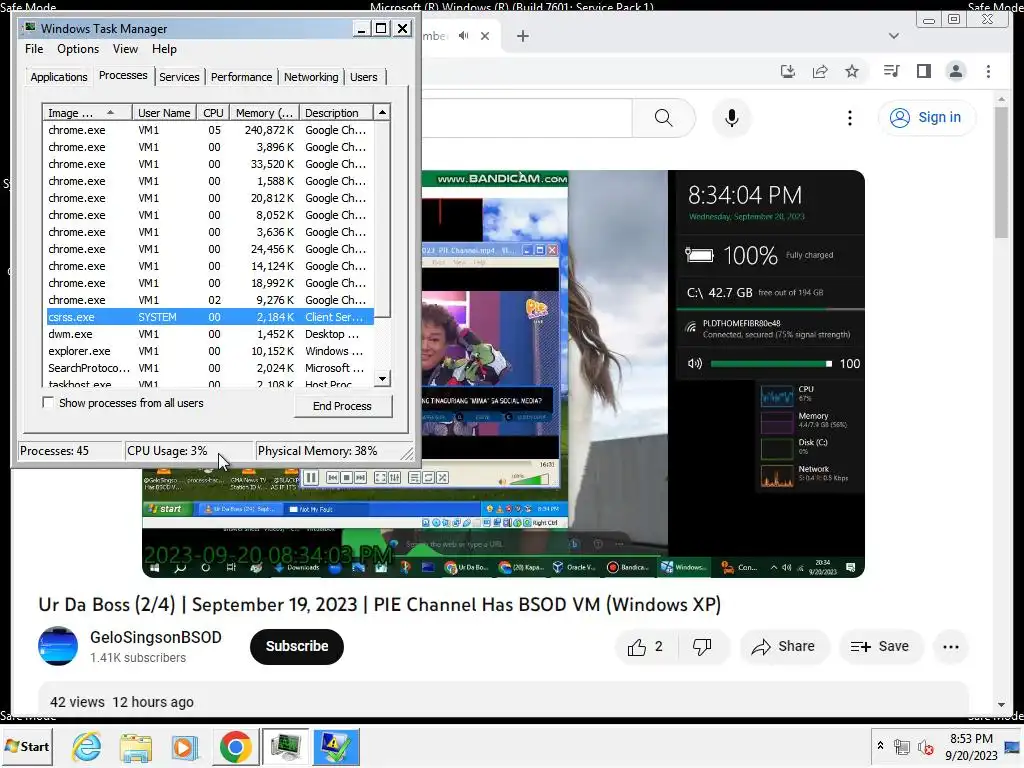Switch to the Services tab
Image resolution: width=1024 pixels, height=768 pixels.
pos(179,77)
